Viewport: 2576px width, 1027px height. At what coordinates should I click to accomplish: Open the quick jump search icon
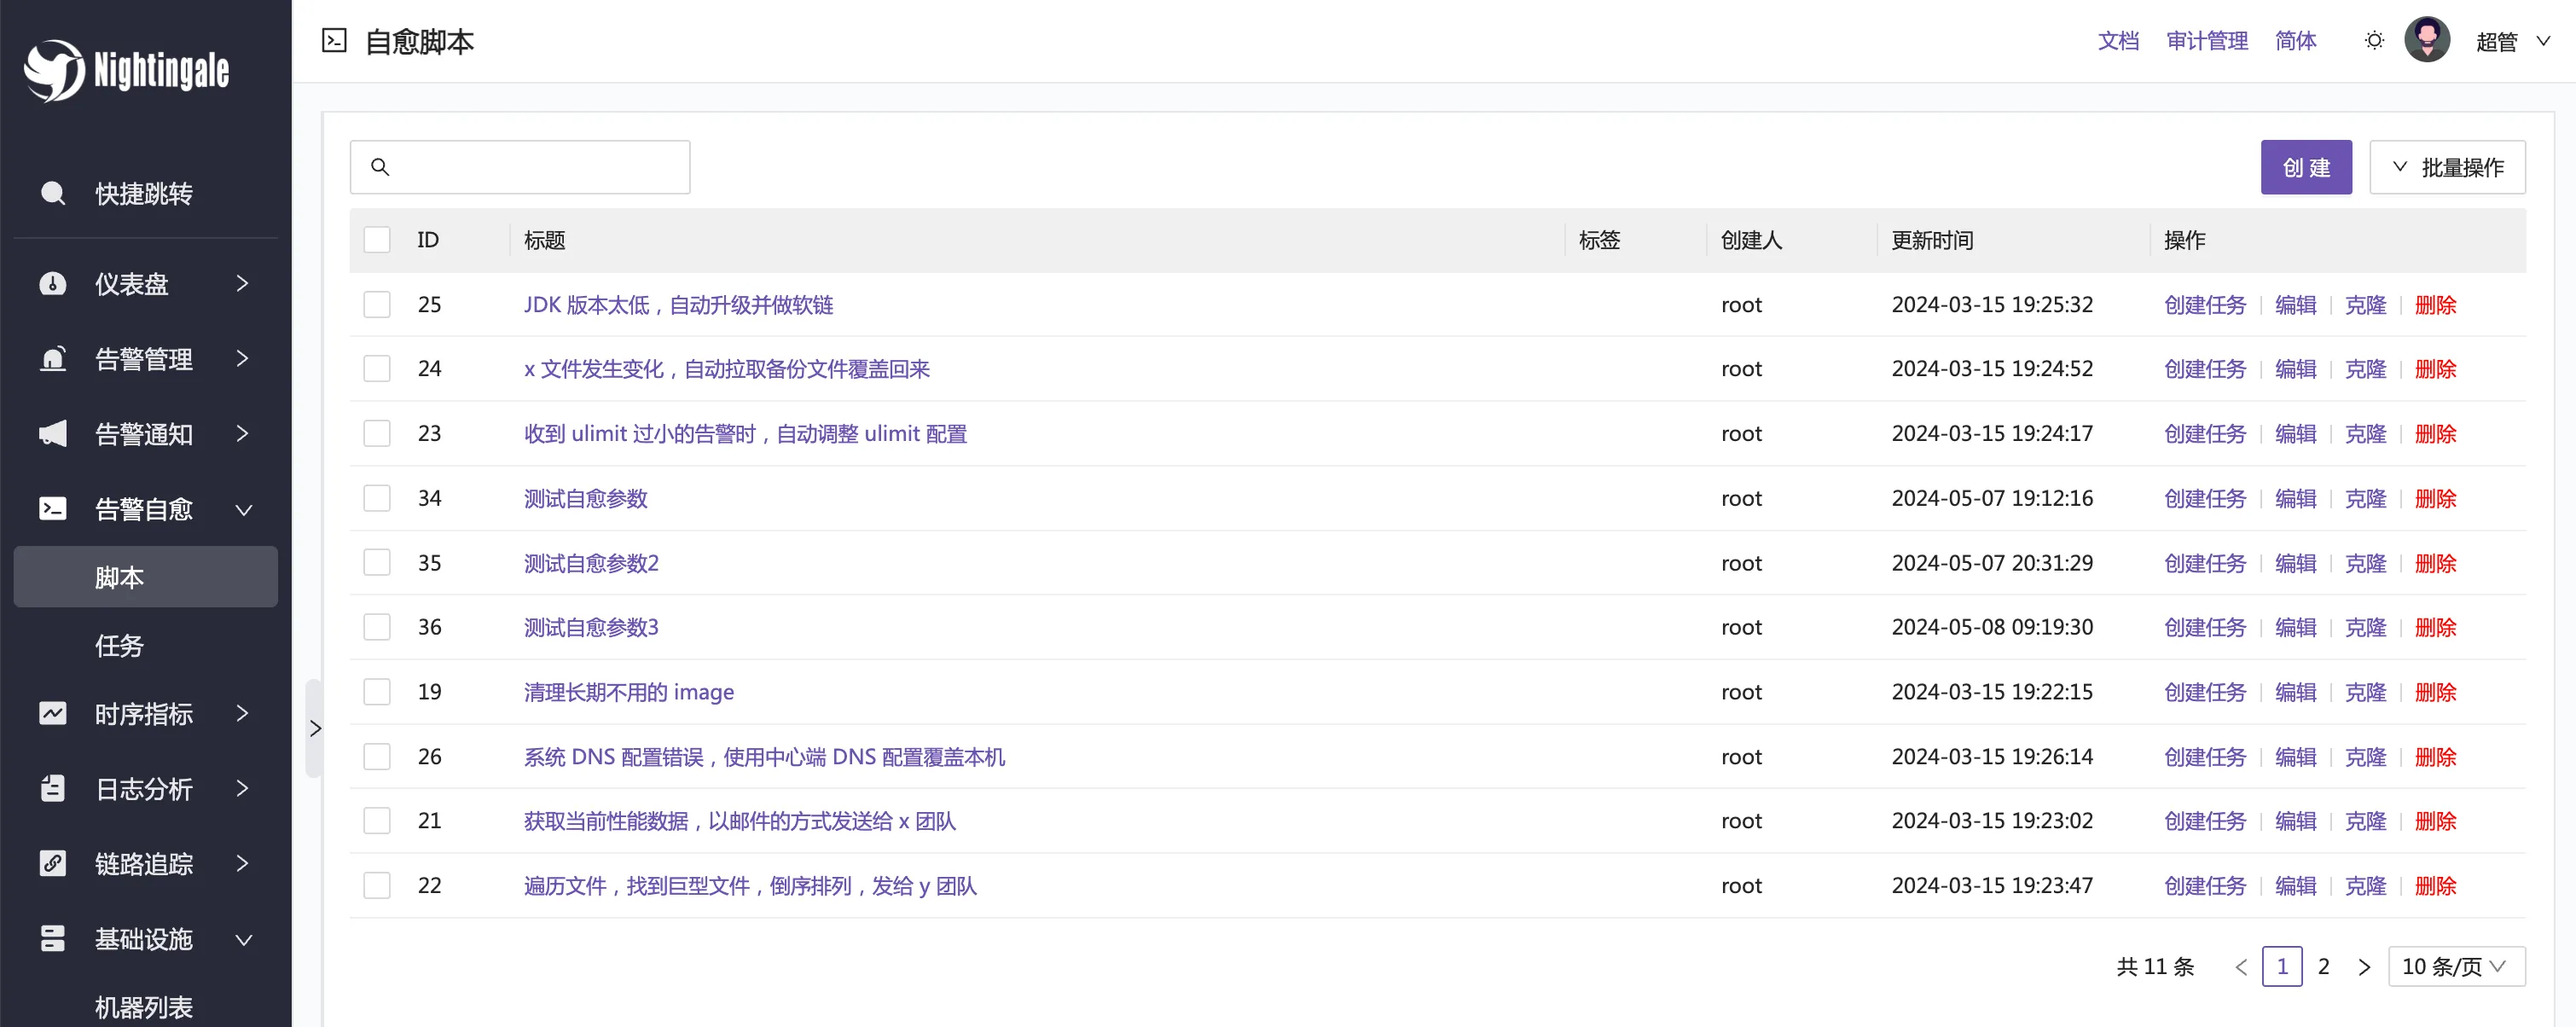tap(53, 193)
